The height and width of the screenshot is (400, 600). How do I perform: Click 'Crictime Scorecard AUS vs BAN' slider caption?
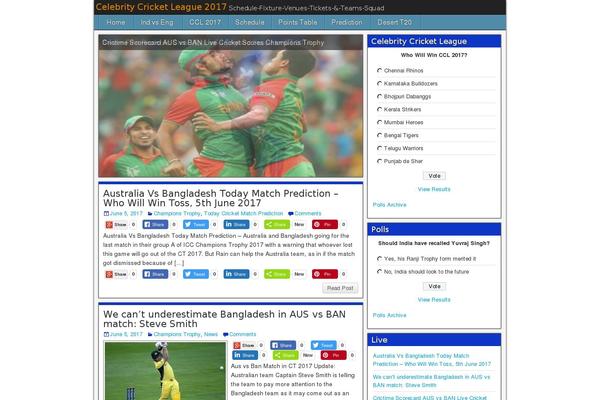pyautogui.click(x=213, y=43)
